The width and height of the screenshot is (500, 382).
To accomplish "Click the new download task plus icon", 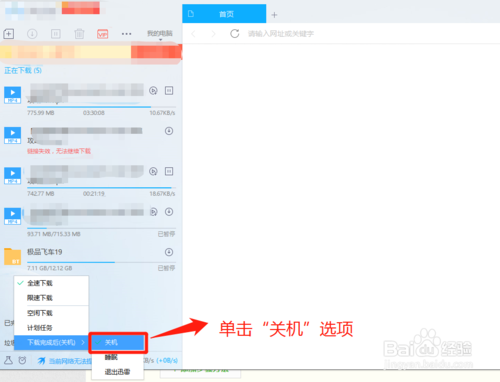I will (x=8, y=34).
